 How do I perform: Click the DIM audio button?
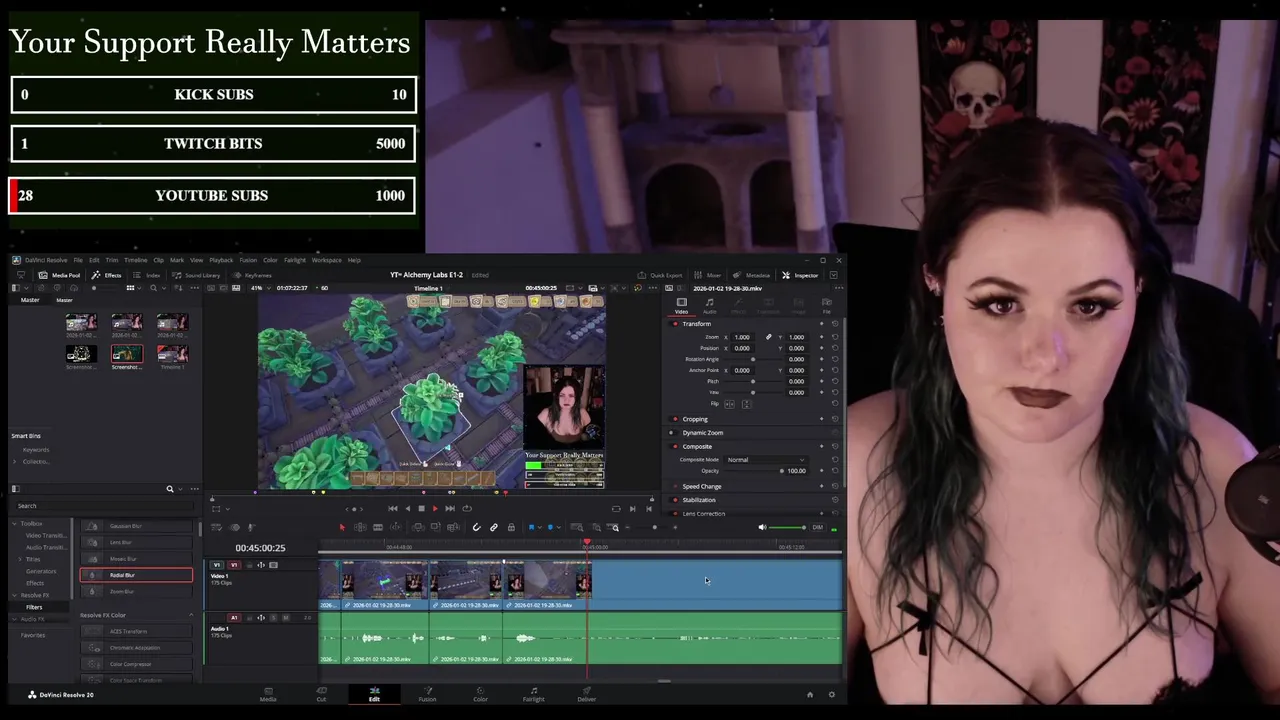pos(817,527)
